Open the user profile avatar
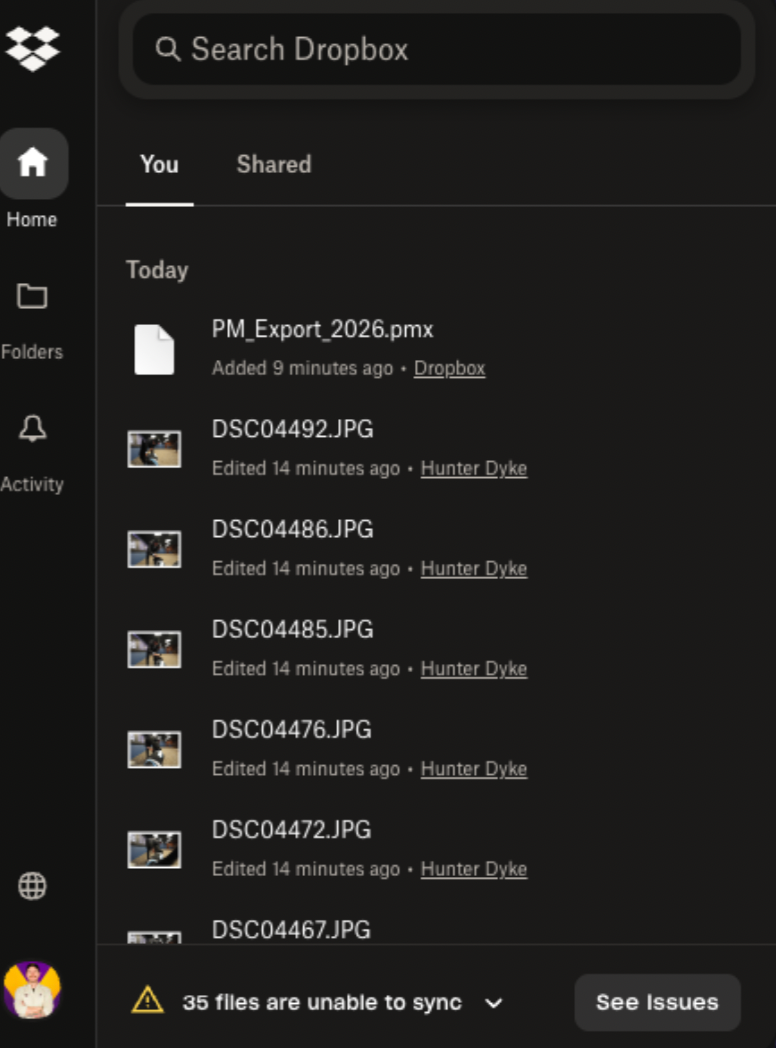Viewport: 776px width, 1048px height. click(32, 990)
